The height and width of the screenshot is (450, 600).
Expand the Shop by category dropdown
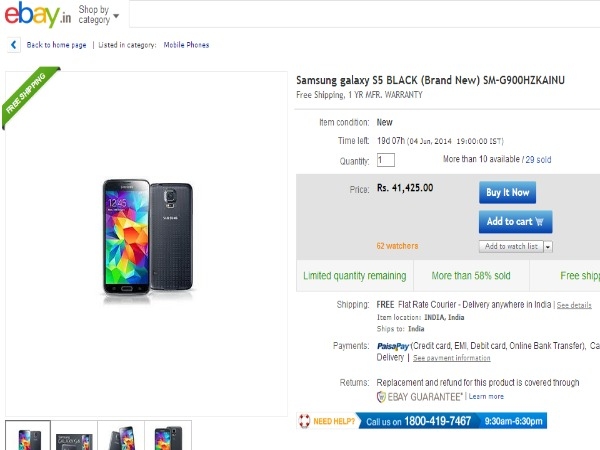point(98,15)
